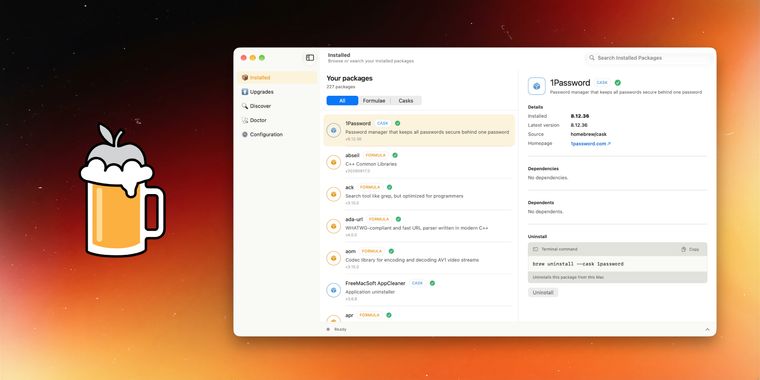The height and width of the screenshot is (380, 760).
Task: Click green check badge beside 1Password in list
Action: (397, 123)
